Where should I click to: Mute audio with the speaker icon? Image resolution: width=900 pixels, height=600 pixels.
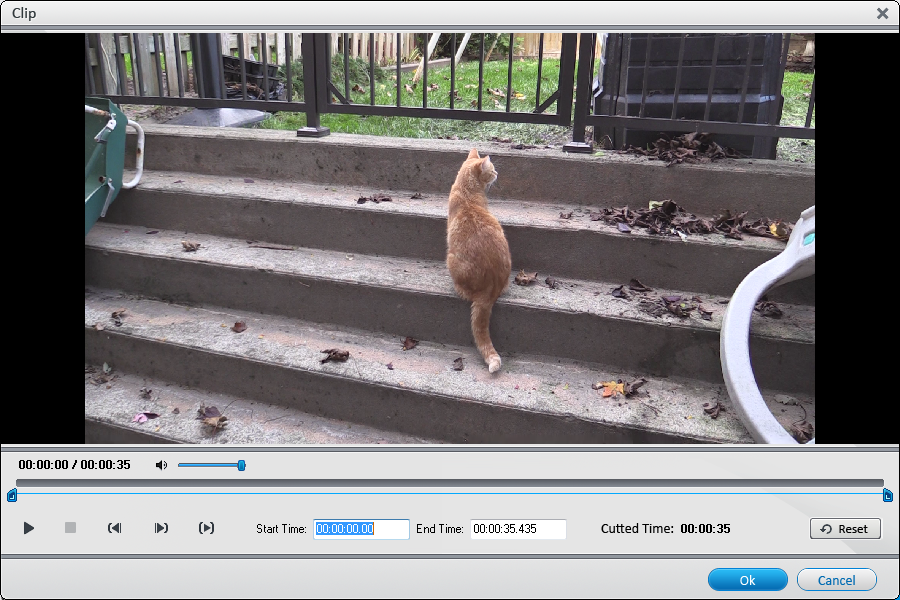coord(161,465)
